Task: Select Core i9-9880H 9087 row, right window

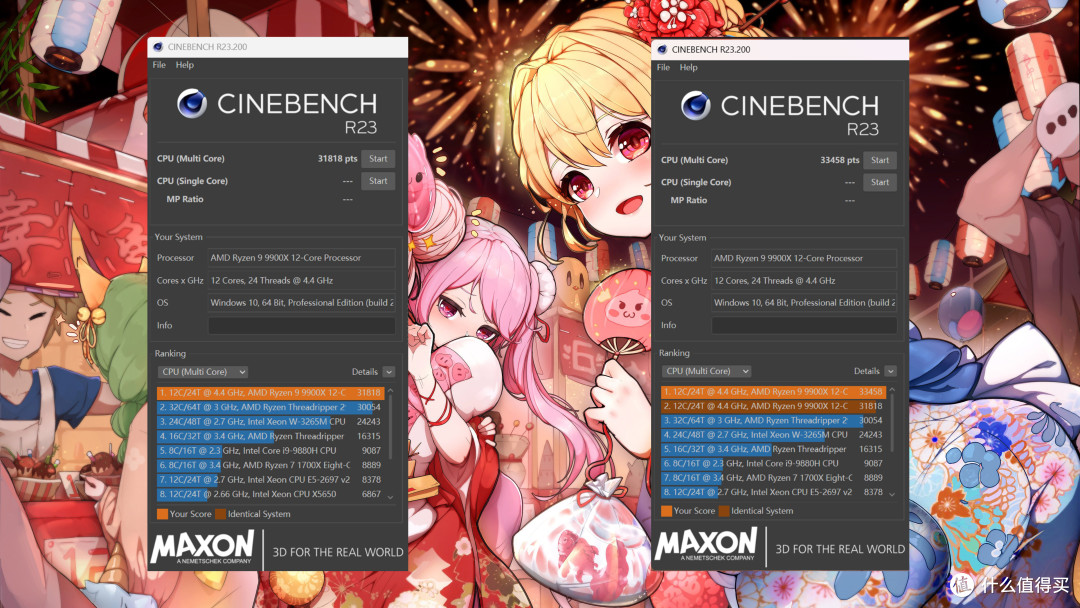Action: click(x=773, y=463)
